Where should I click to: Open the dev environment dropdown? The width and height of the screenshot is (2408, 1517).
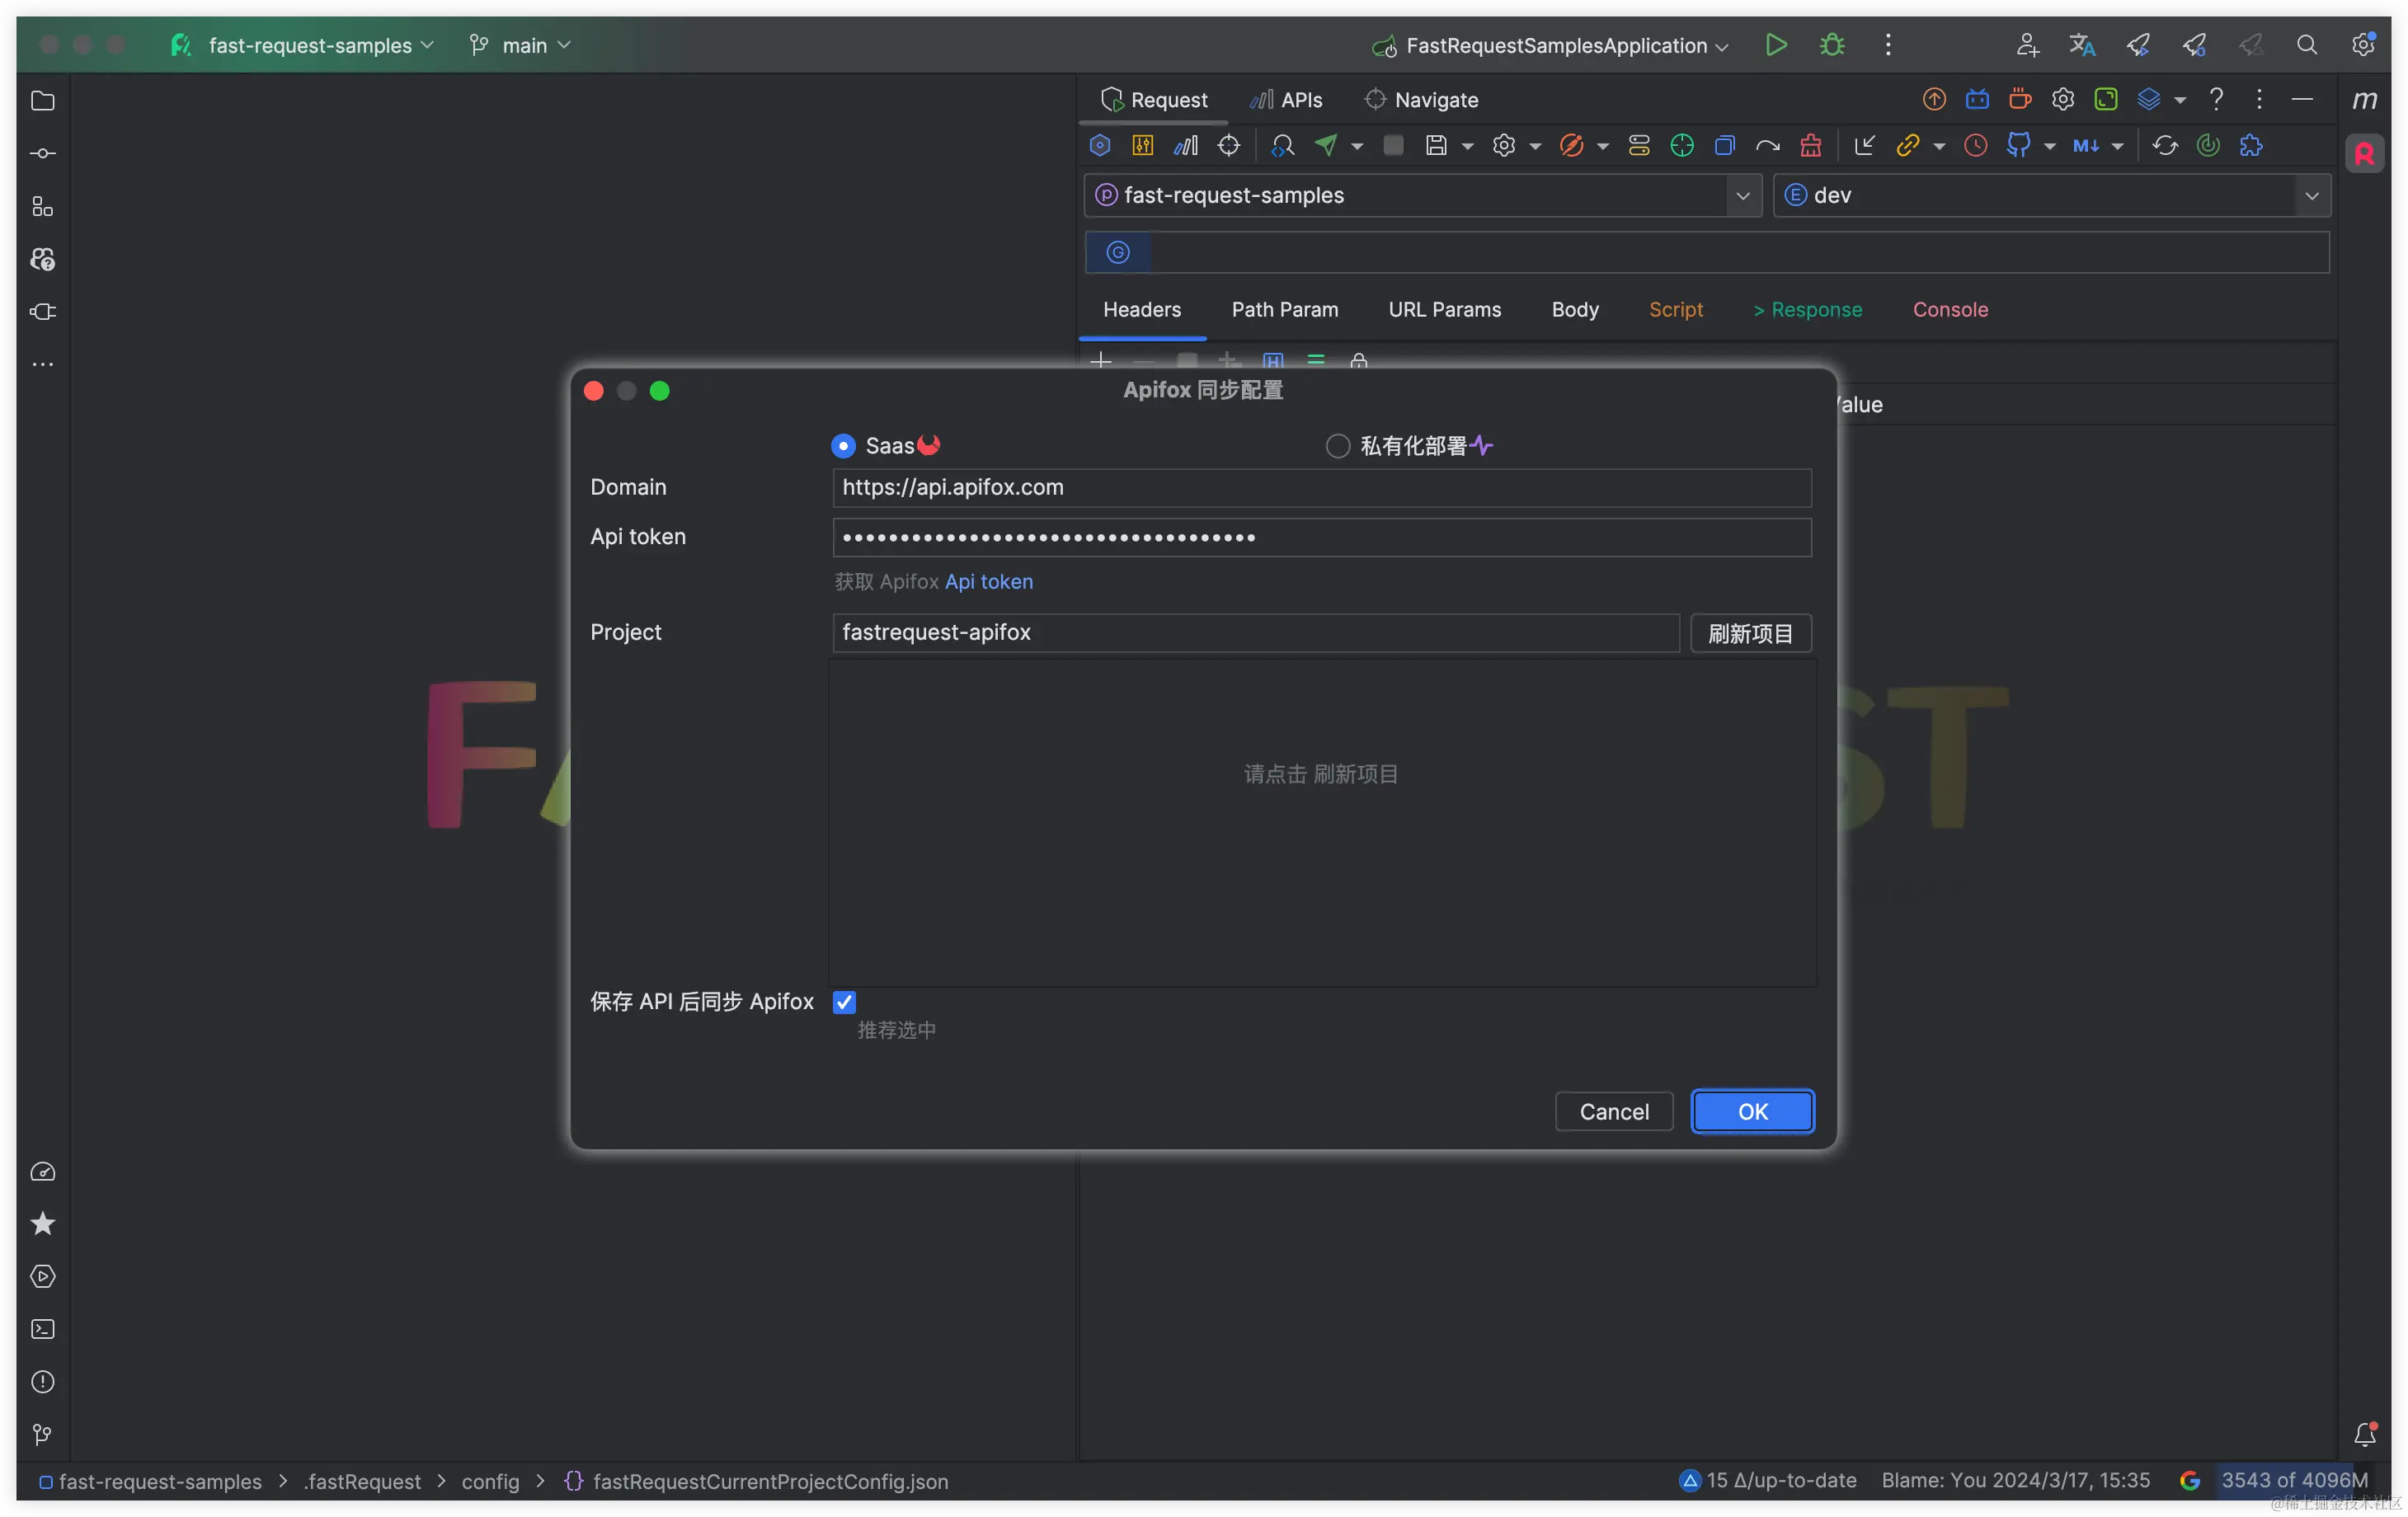[2311, 195]
